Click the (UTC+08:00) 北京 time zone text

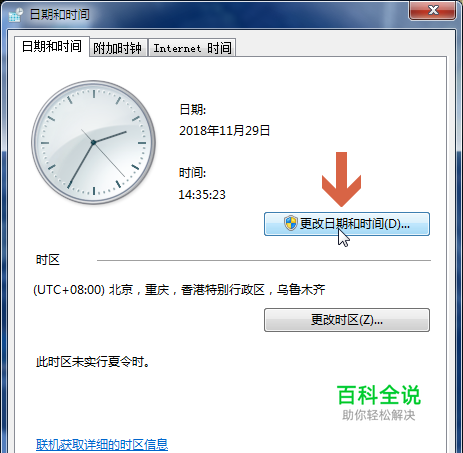(179, 290)
